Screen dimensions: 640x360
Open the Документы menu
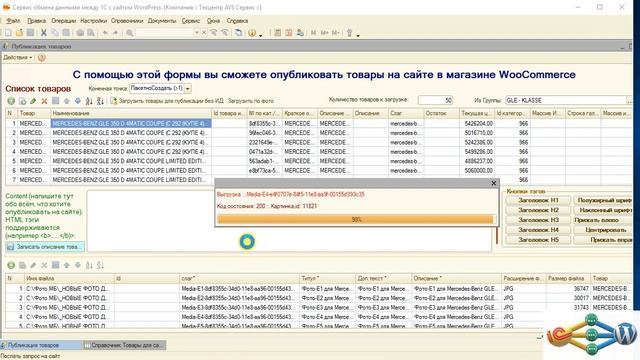162,21
